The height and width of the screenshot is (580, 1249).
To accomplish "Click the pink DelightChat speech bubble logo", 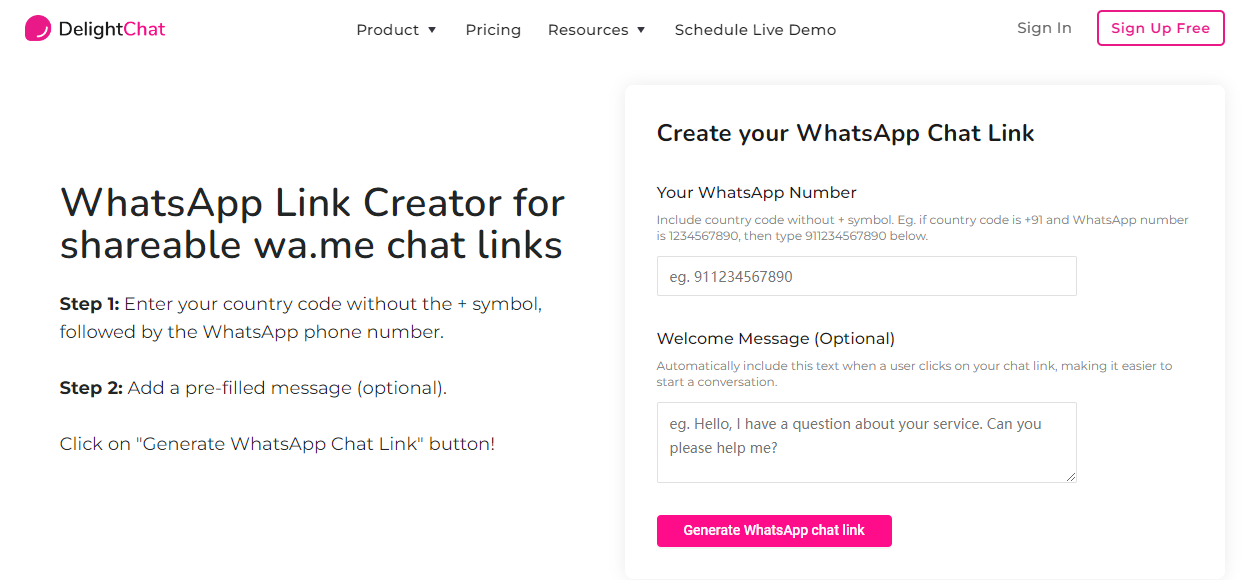I will coord(38,27).
